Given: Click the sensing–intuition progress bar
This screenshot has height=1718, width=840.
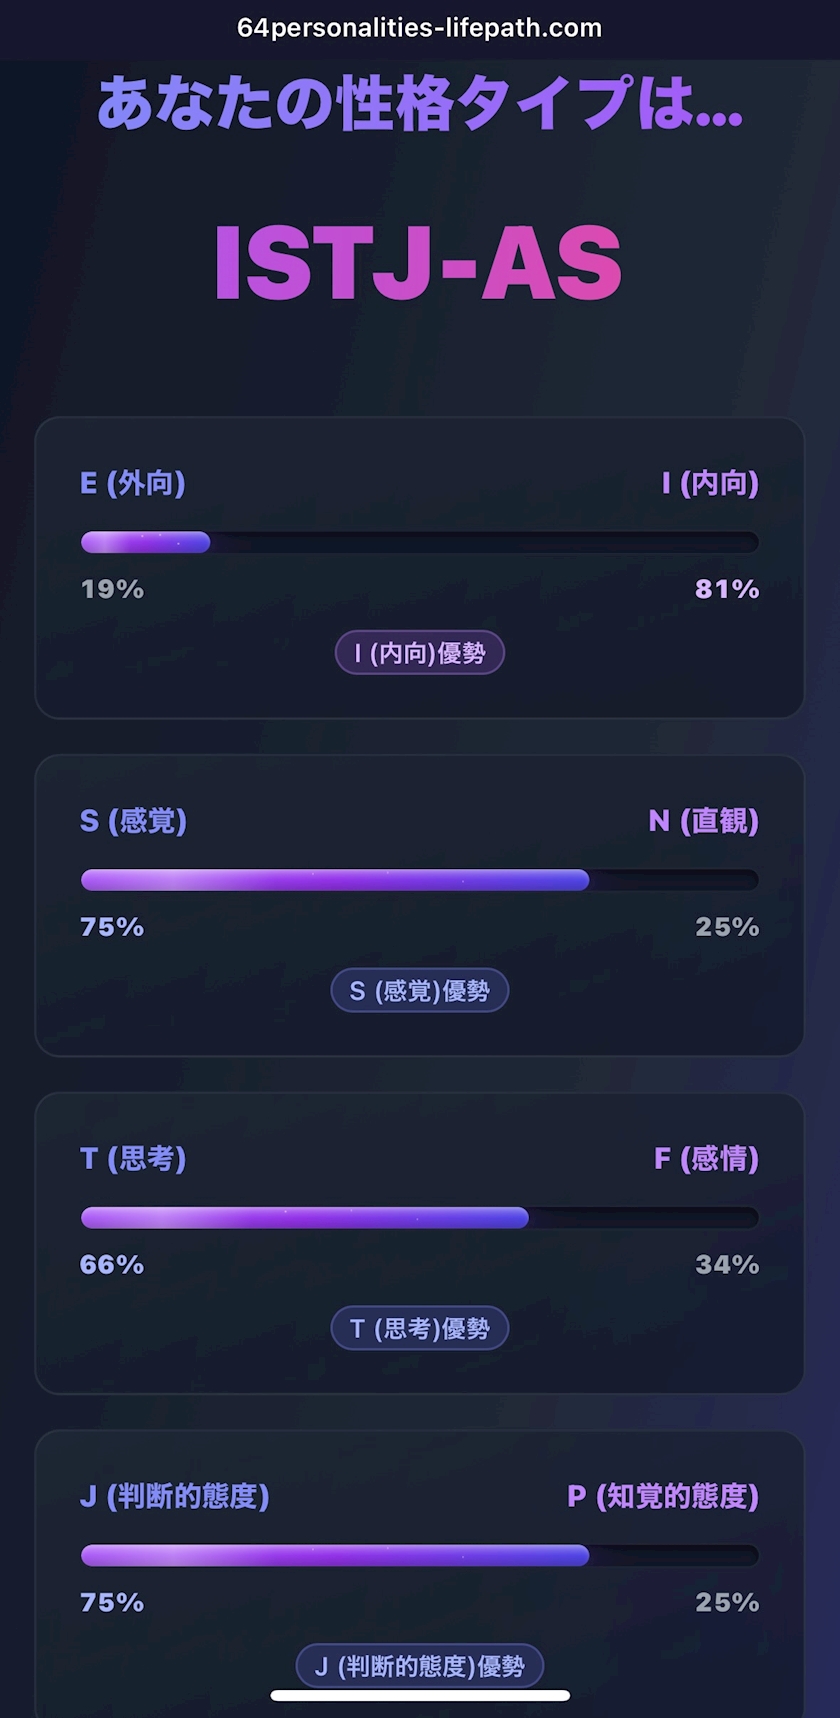Looking at the screenshot, I should coord(420,880).
